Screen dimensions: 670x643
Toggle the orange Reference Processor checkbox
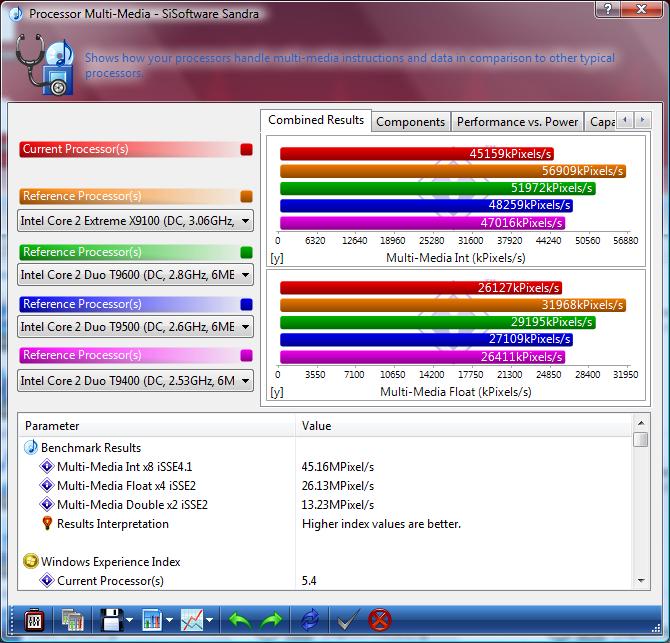click(x=247, y=196)
